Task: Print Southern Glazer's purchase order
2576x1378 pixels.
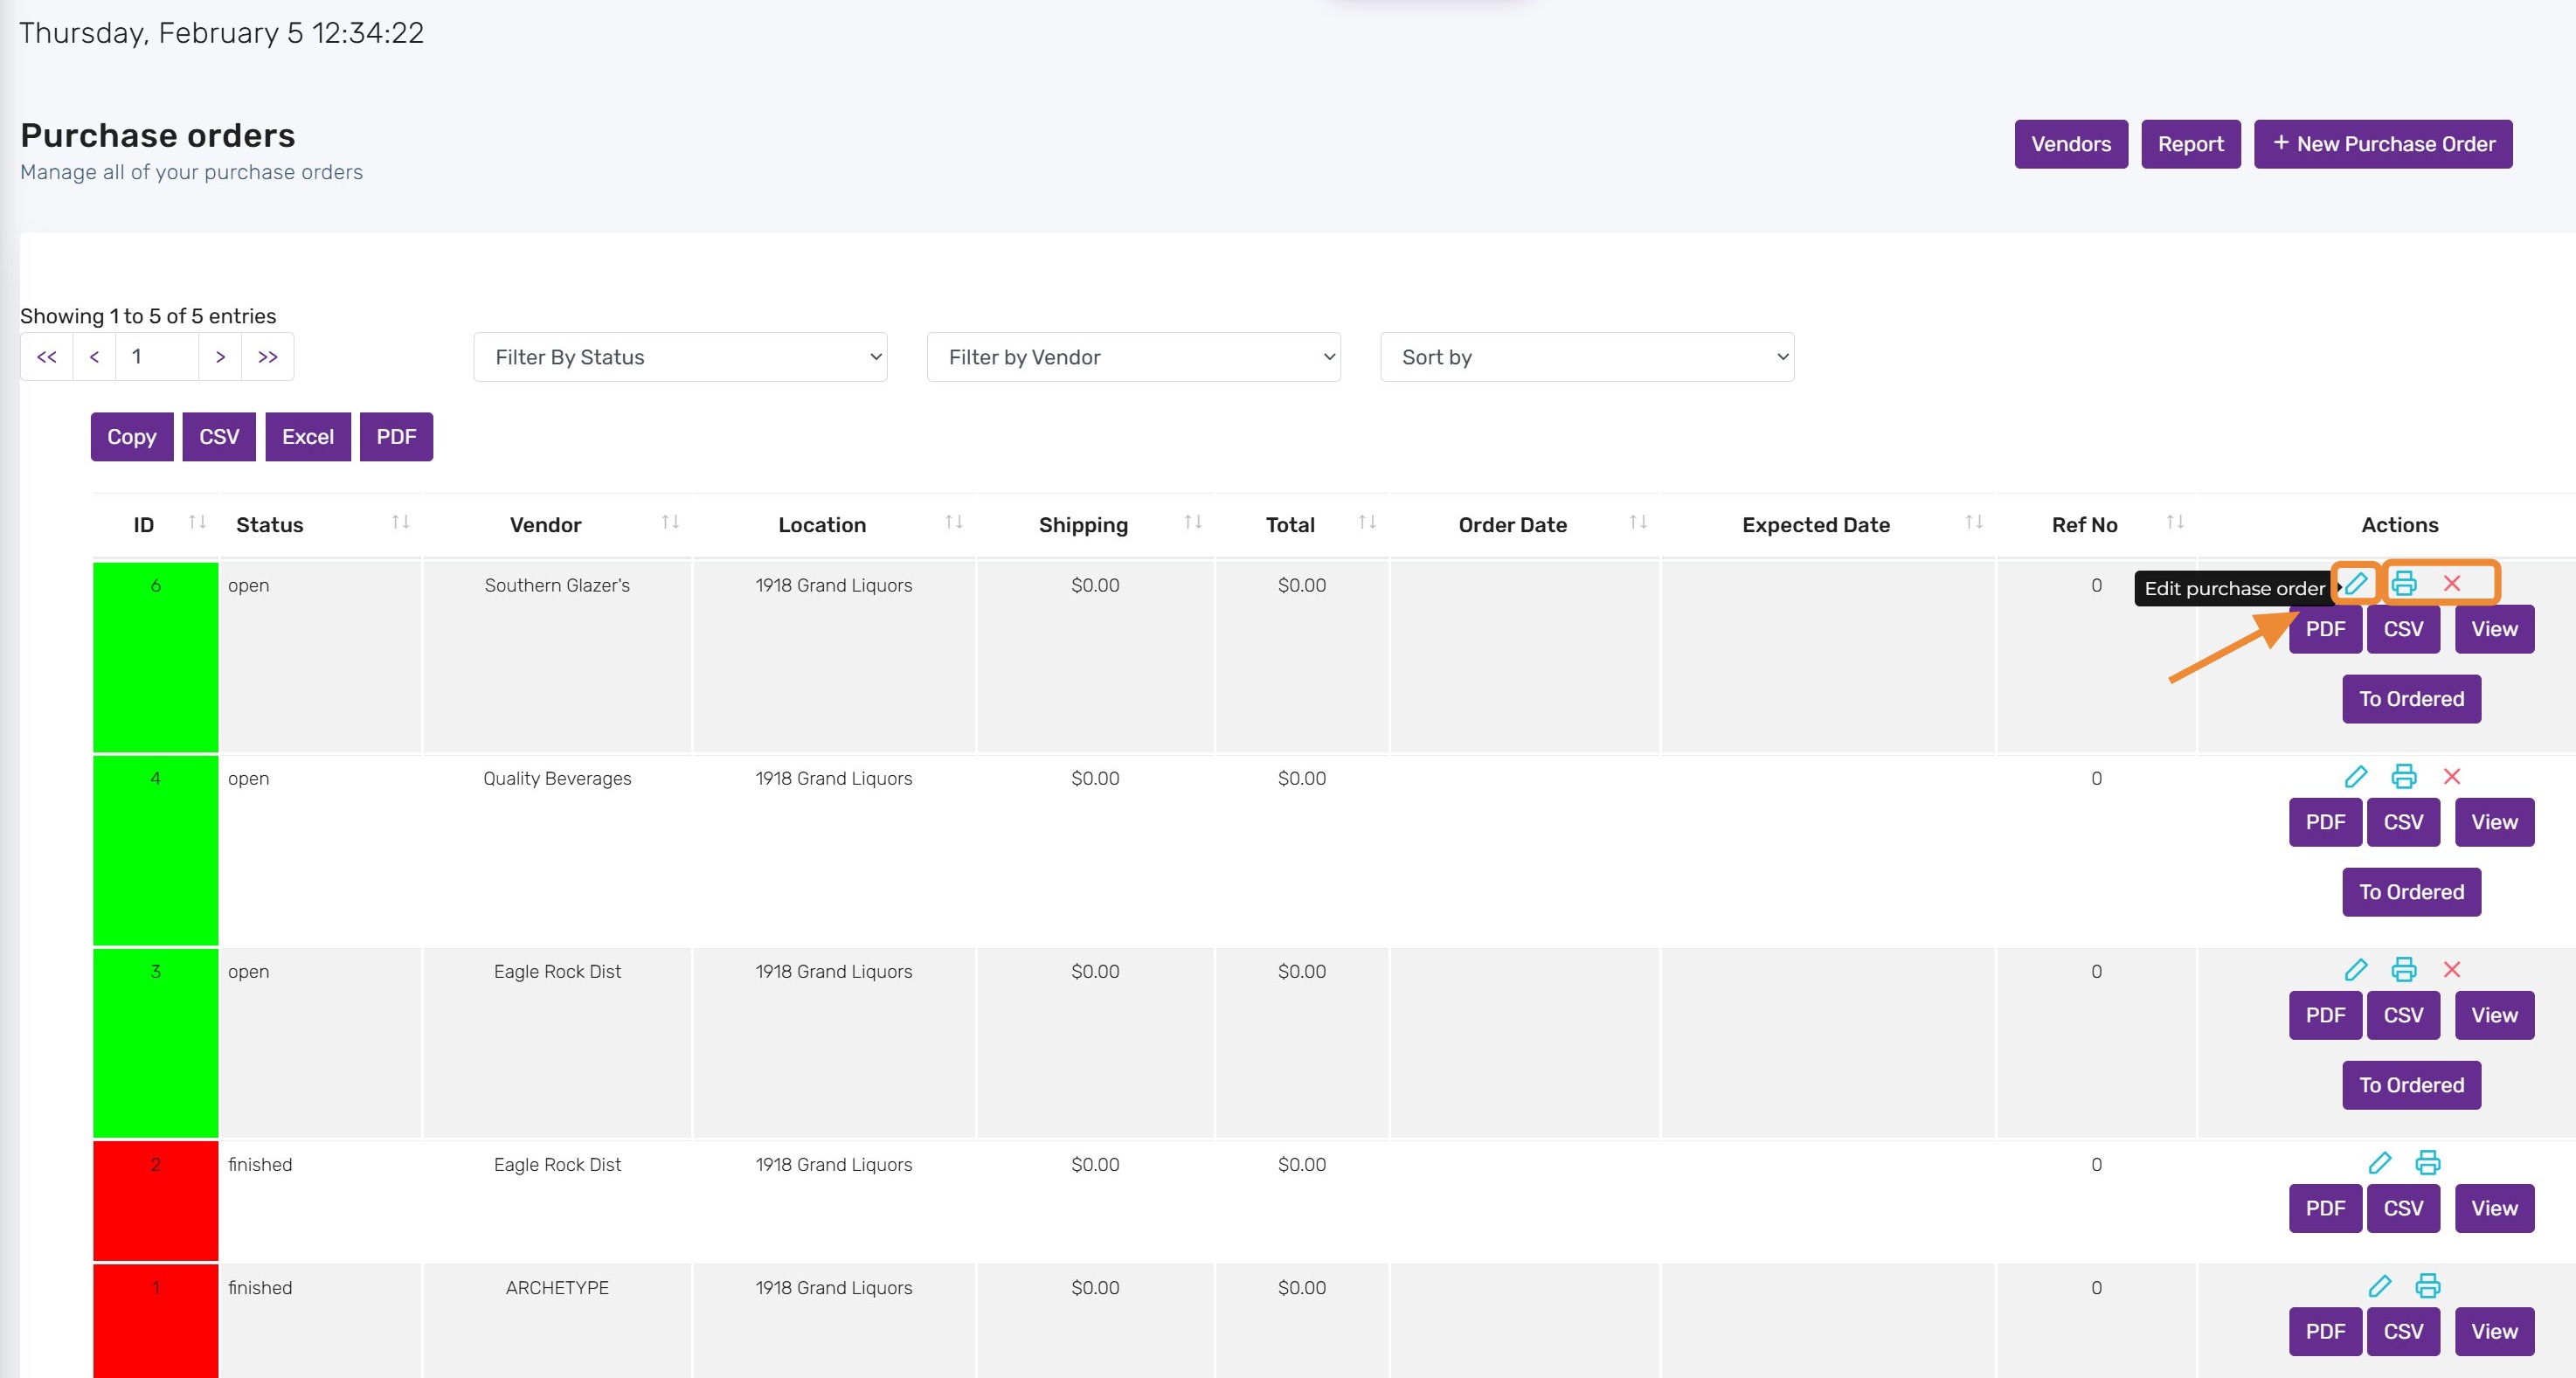Action: 2404,583
